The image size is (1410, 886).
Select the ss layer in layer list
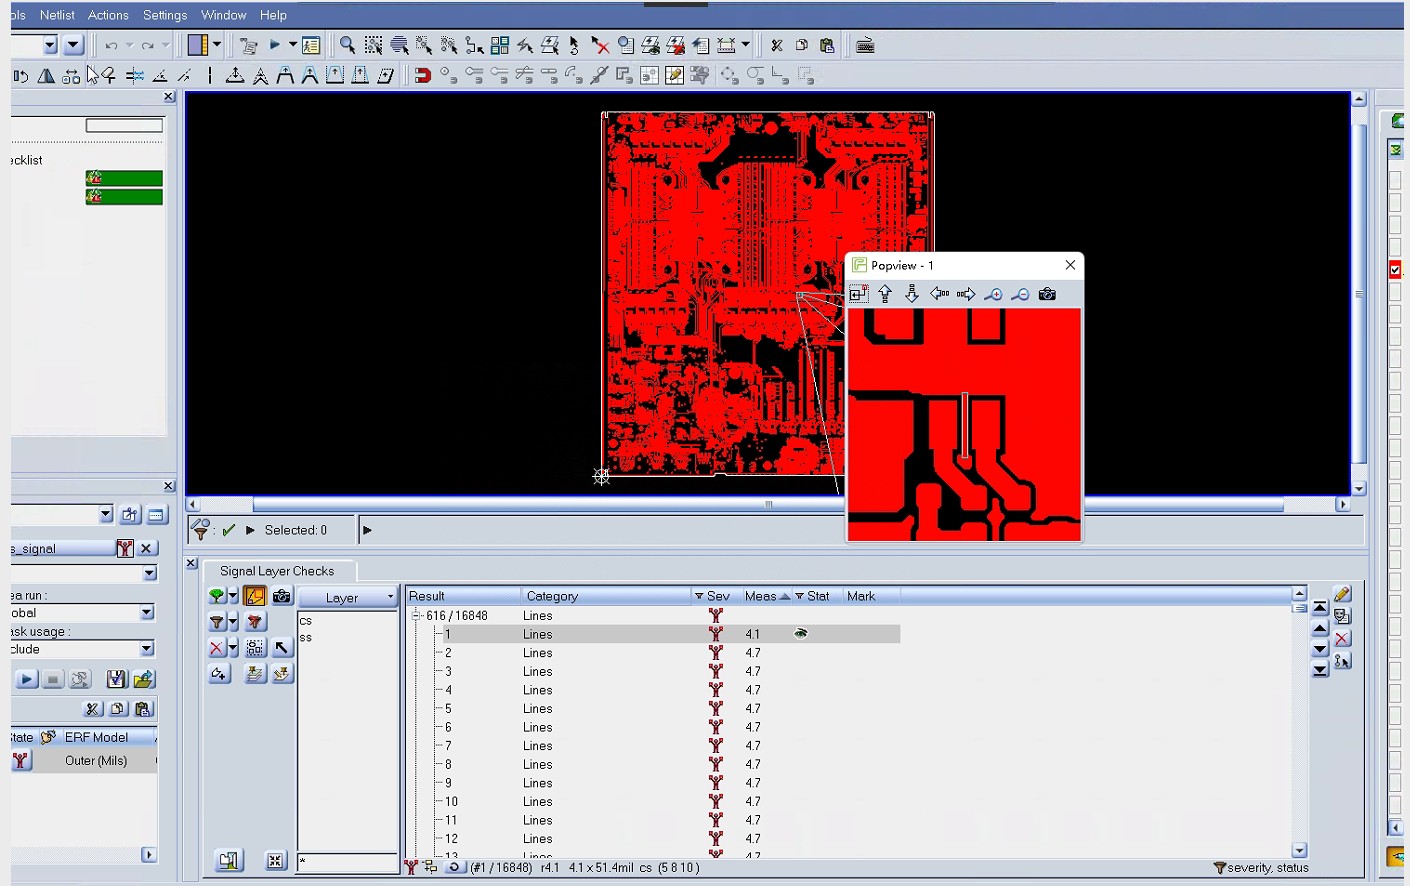(306, 637)
